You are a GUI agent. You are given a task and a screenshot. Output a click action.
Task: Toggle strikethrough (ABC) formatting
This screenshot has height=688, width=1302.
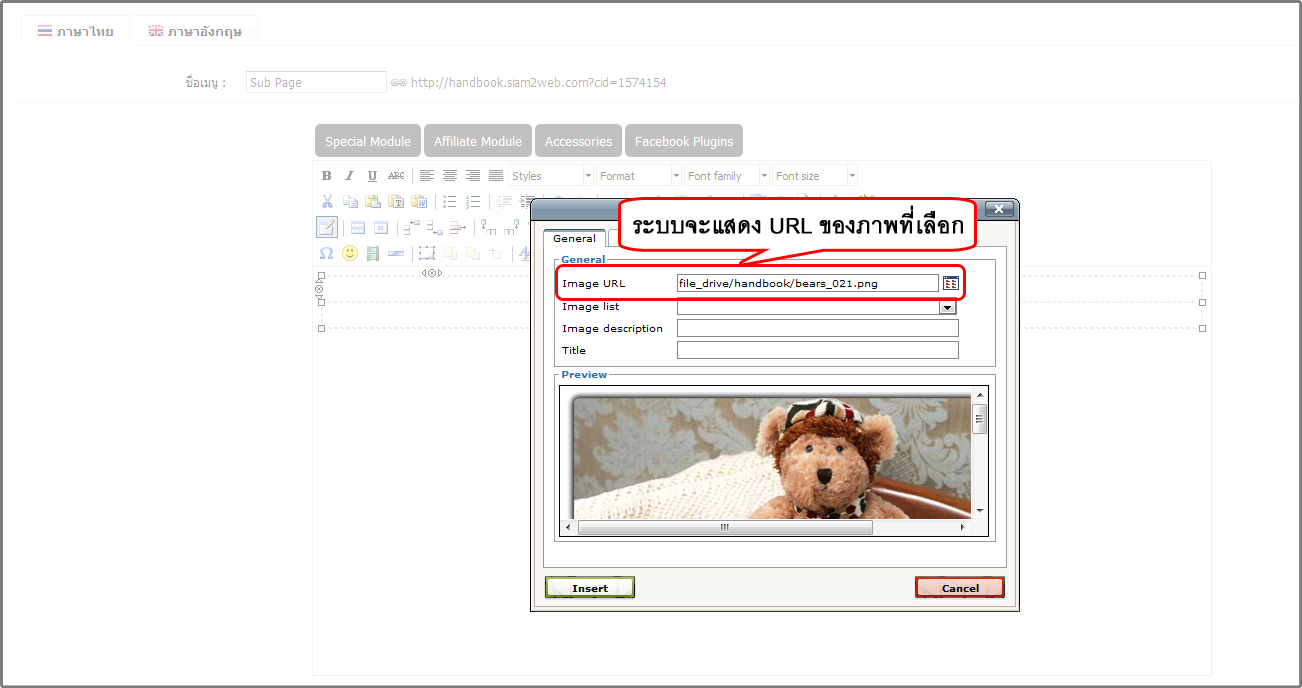396,176
